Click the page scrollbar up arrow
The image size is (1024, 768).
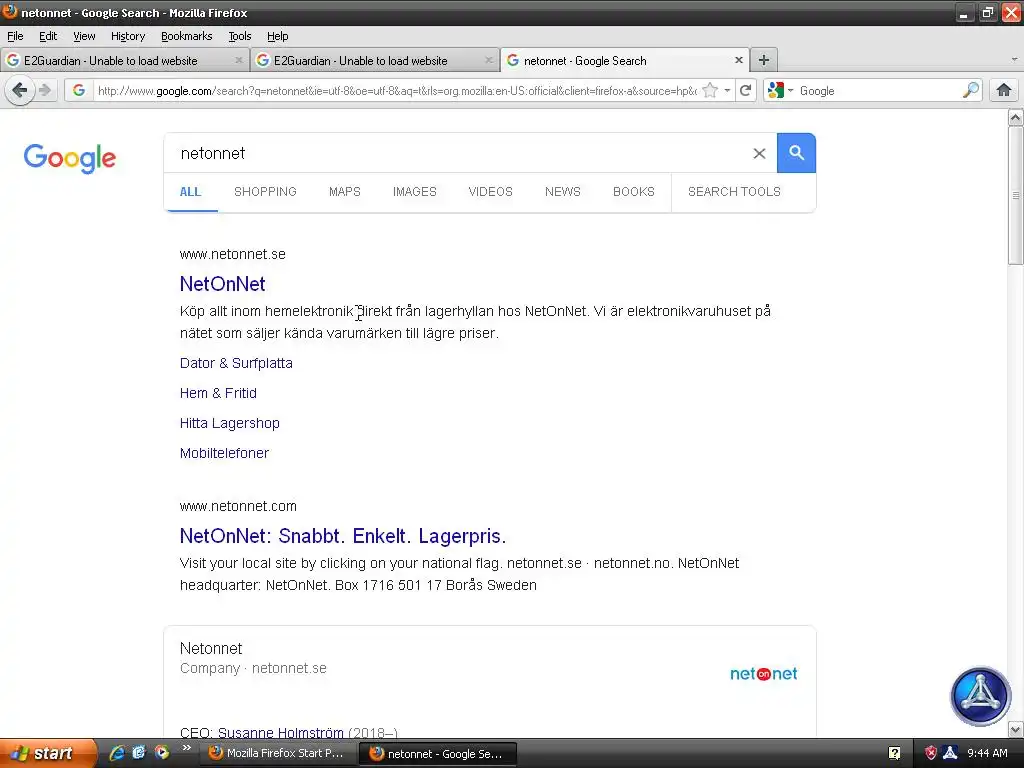point(1016,118)
